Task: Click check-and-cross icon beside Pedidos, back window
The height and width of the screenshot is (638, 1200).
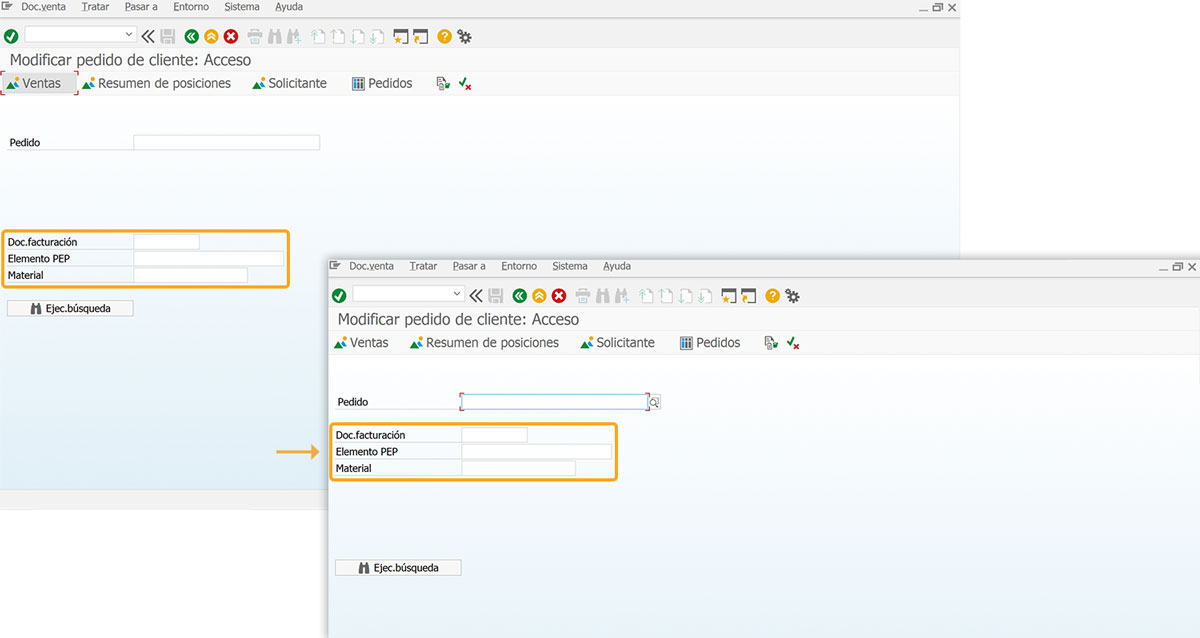Action: pos(465,84)
